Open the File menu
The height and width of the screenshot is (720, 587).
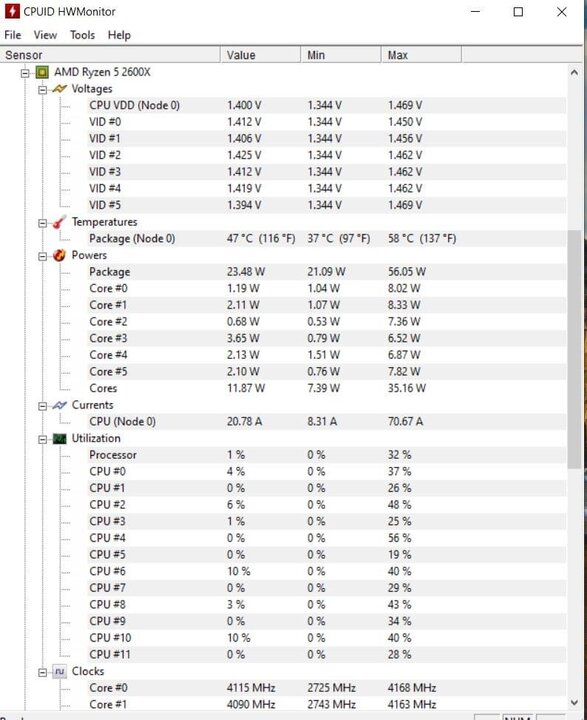(x=13, y=35)
